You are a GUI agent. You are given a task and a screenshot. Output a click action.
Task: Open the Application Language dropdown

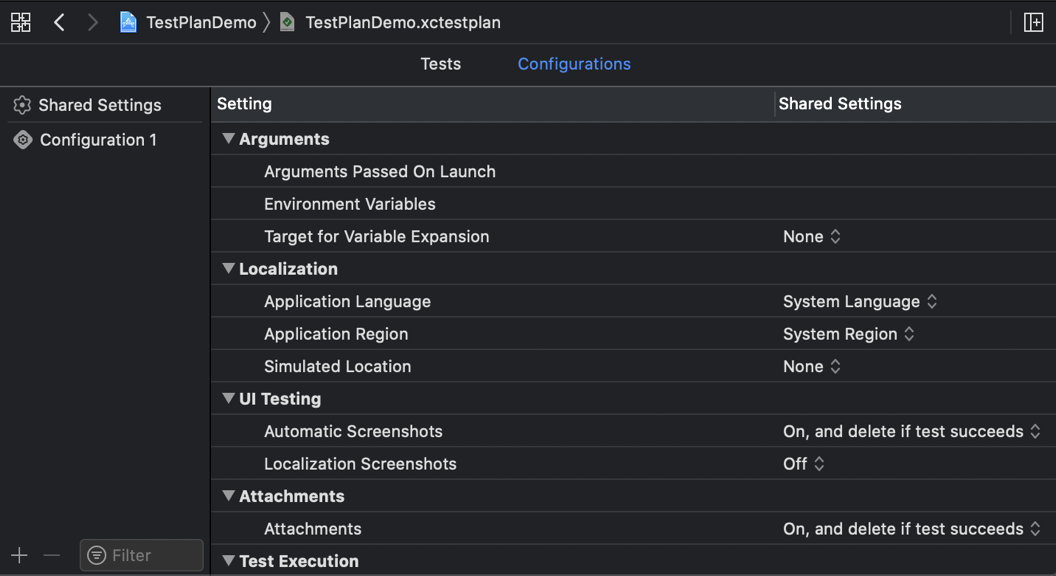click(x=860, y=301)
